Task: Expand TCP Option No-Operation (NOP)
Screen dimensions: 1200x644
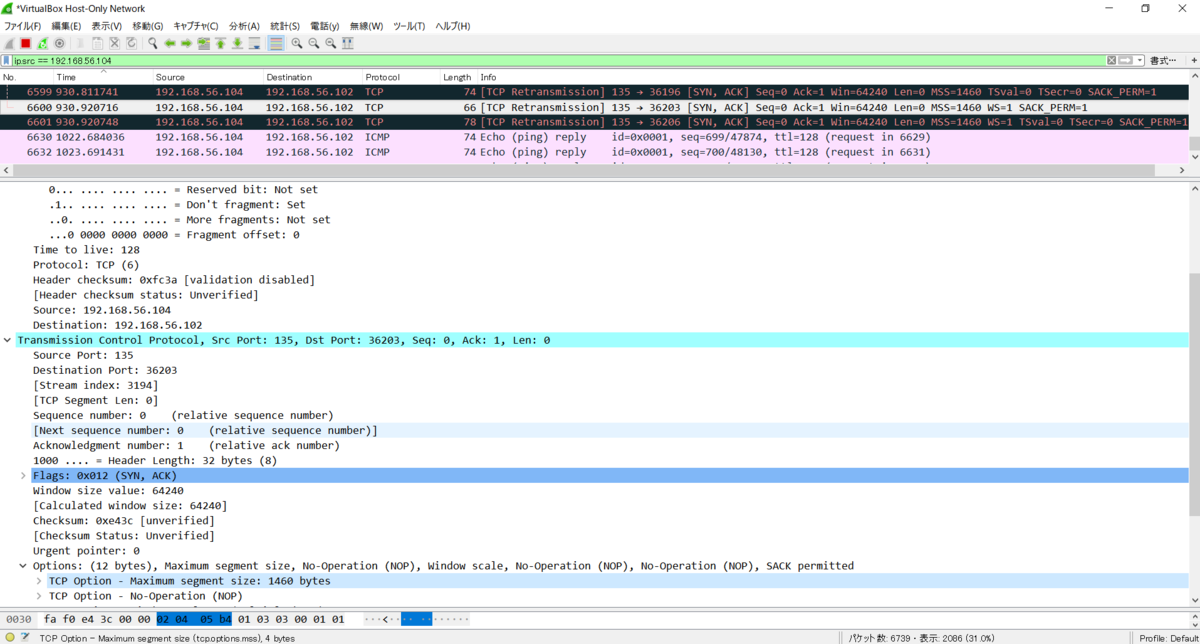Action: pyautogui.click(x=39, y=596)
